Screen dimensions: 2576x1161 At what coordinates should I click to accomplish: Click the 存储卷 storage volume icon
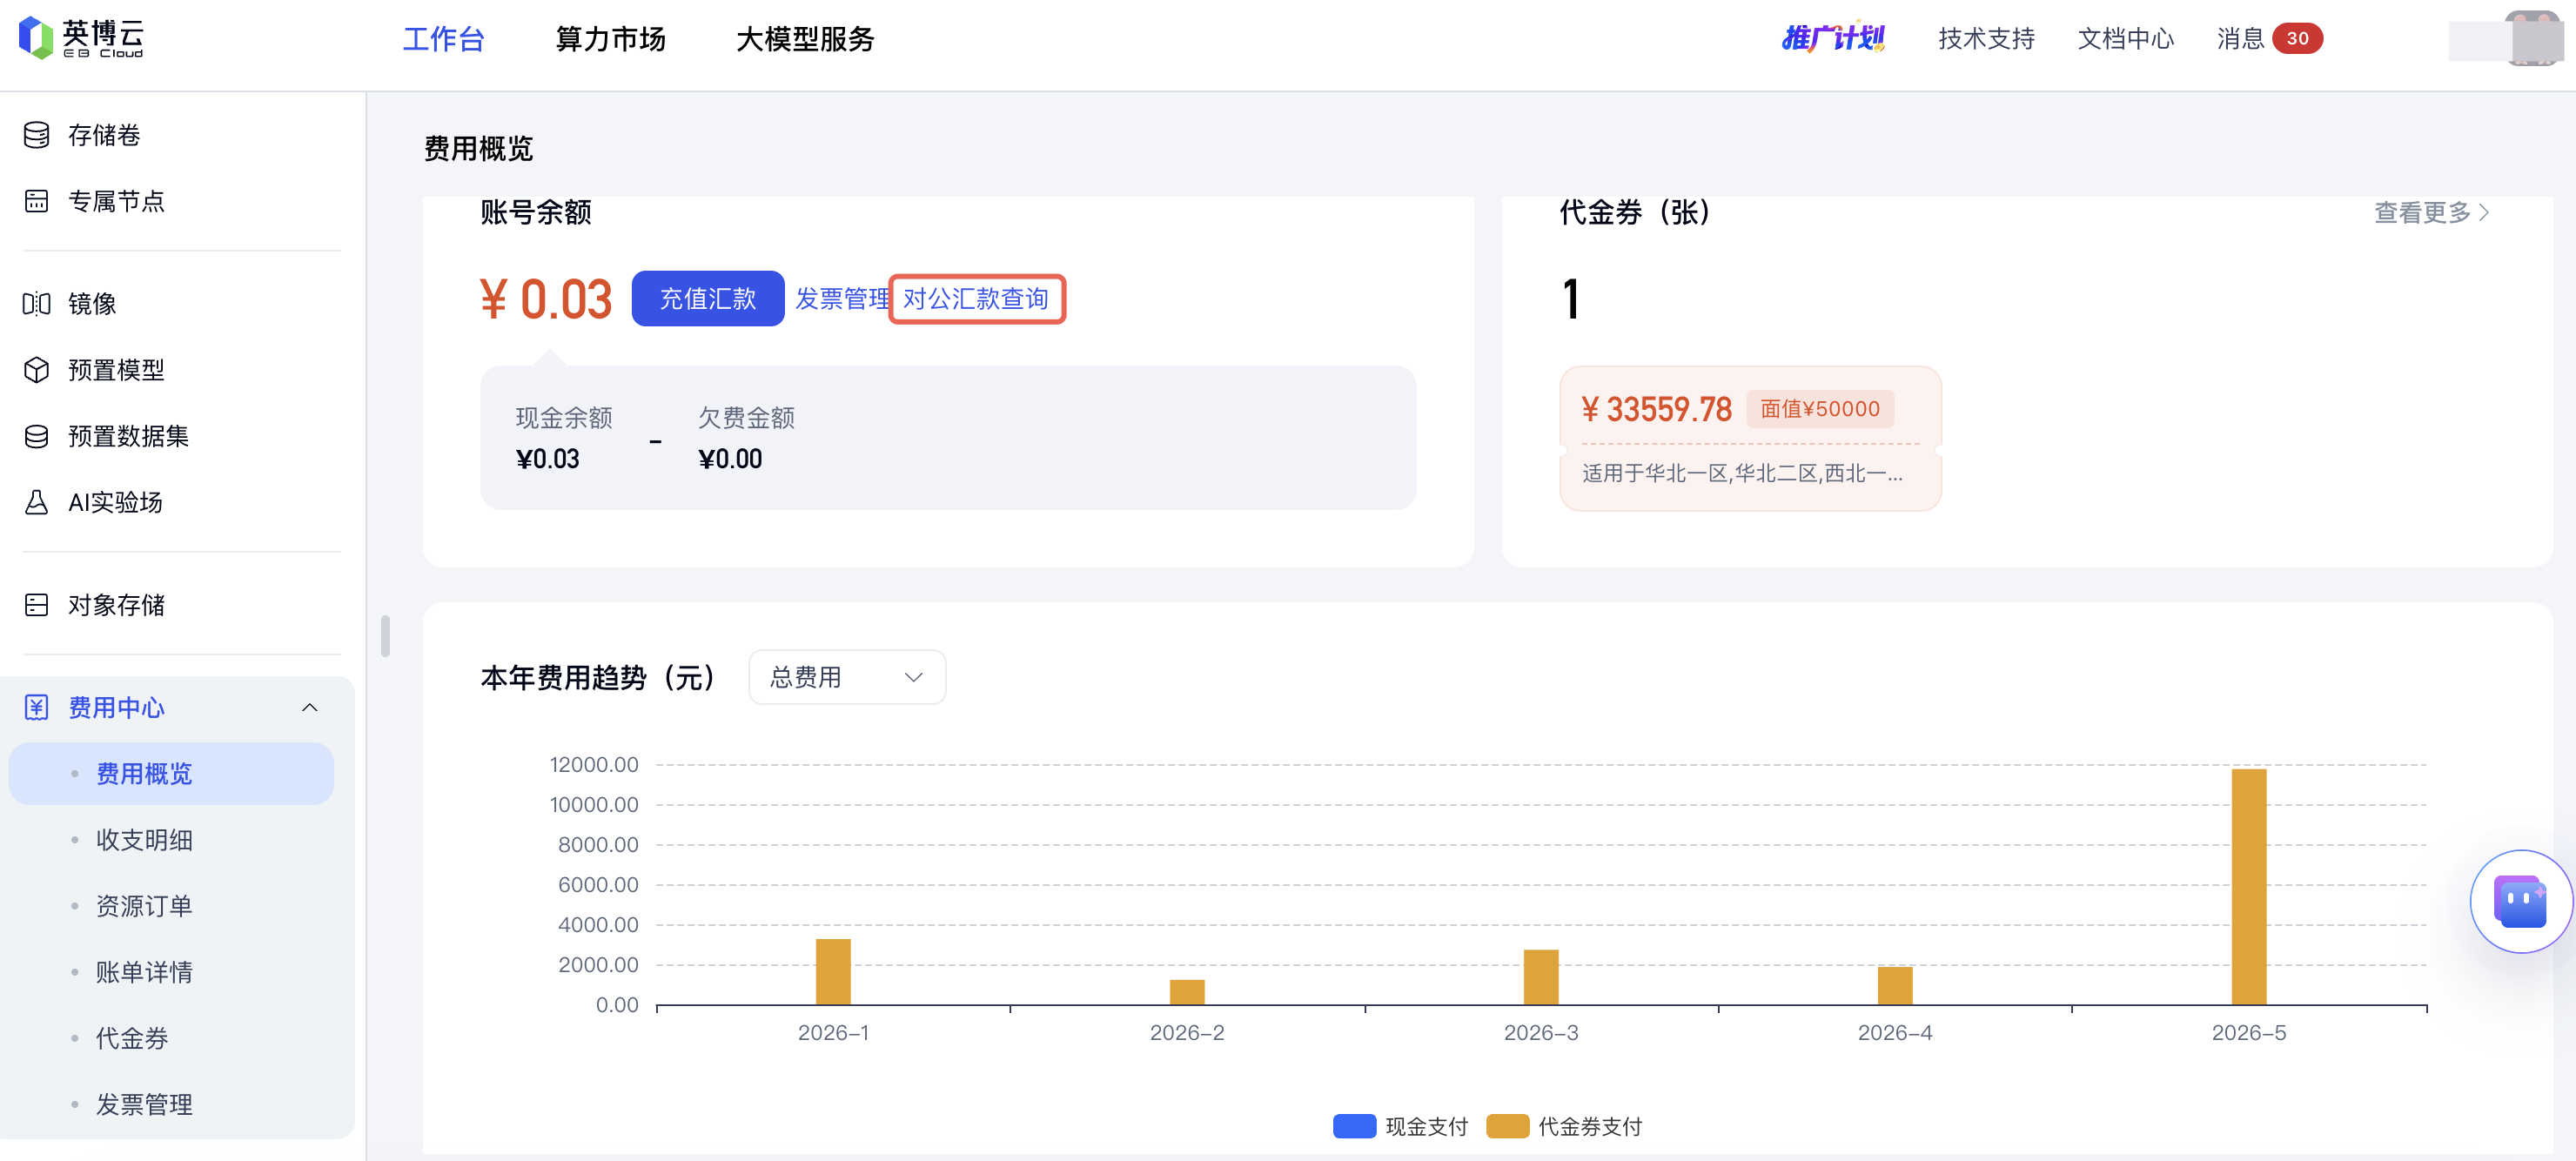pos(37,135)
